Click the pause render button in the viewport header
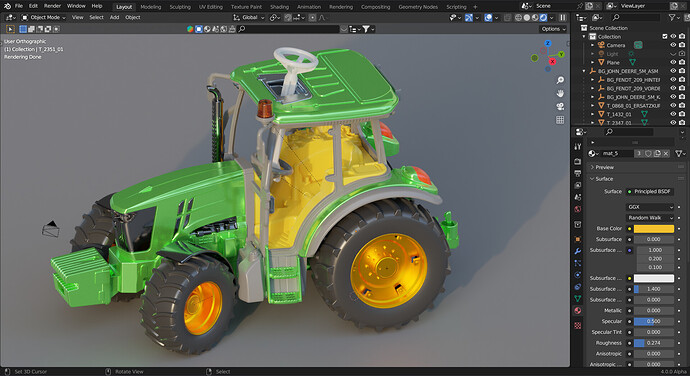Viewport: 690px width, 376px height. pos(562,18)
